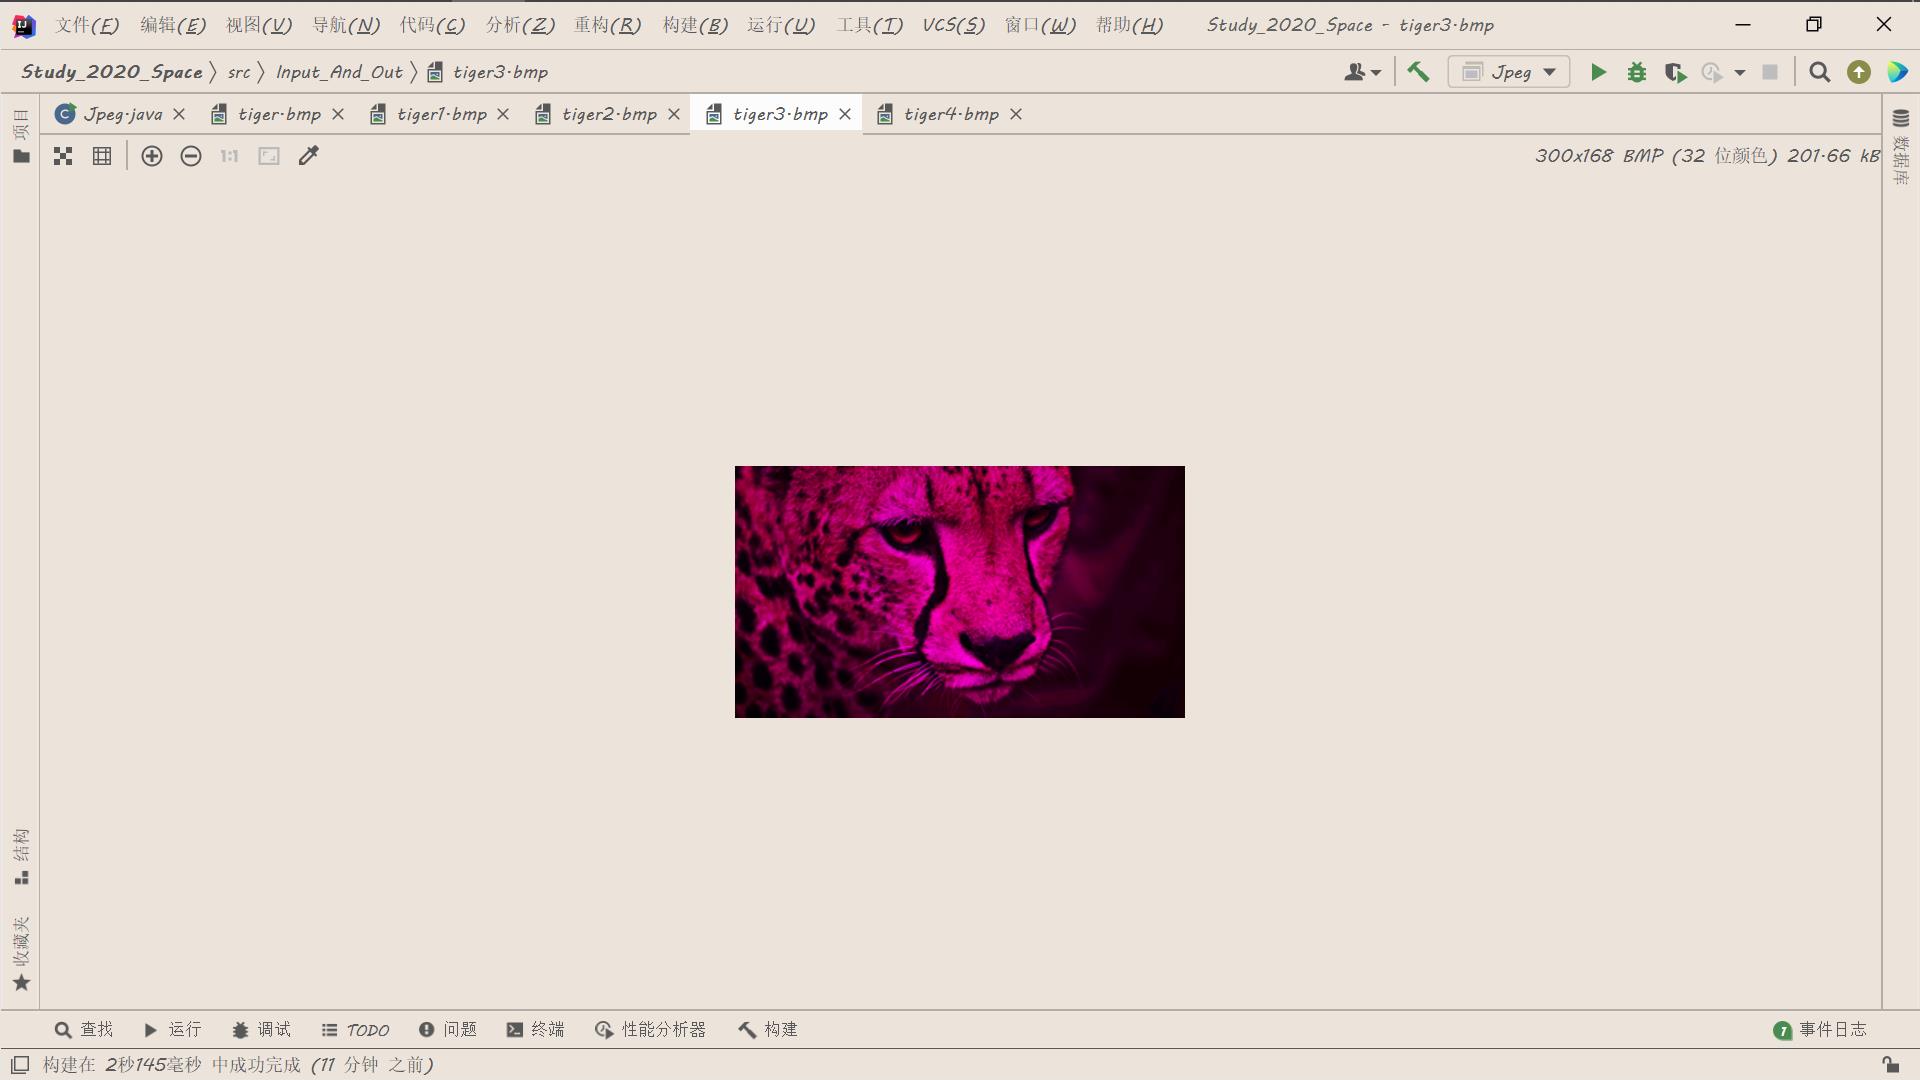This screenshot has width=1920, height=1080.
Task: Click the Input_And_Out breadcrumb
Action: (339, 72)
